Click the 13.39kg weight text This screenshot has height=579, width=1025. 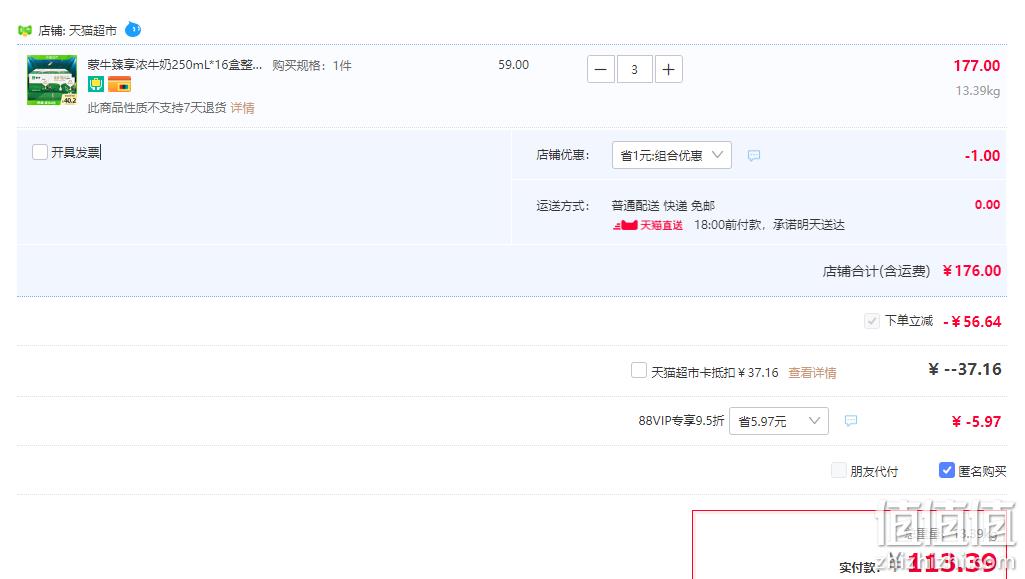tap(977, 91)
